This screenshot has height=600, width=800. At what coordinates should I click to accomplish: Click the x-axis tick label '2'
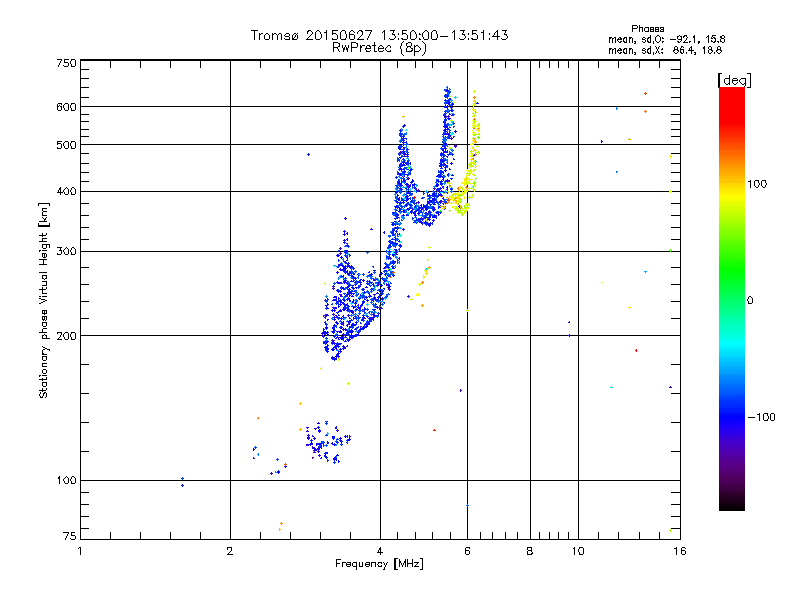pyautogui.click(x=230, y=551)
